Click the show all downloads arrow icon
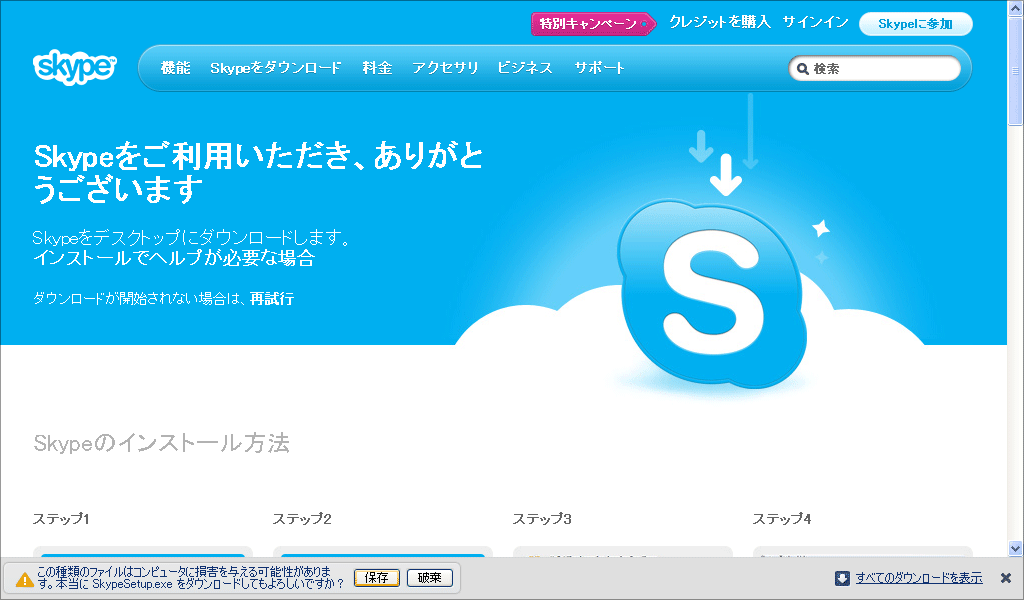Image resolution: width=1024 pixels, height=600 pixels. point(842,578)
